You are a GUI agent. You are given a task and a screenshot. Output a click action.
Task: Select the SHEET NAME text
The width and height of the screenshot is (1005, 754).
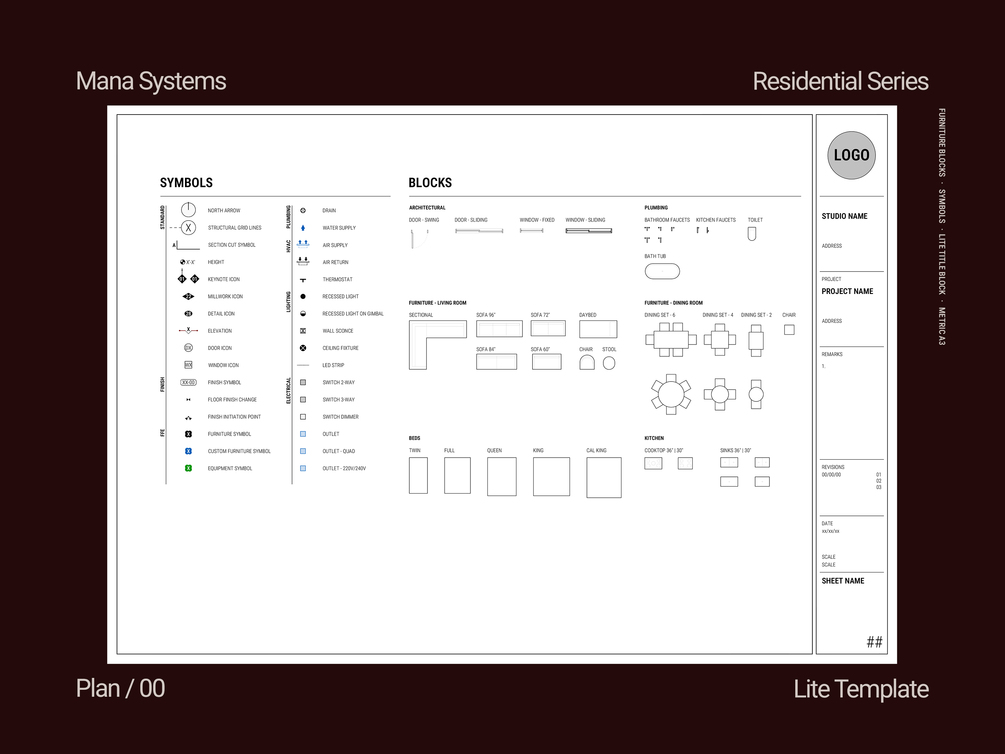click(843, 581)
